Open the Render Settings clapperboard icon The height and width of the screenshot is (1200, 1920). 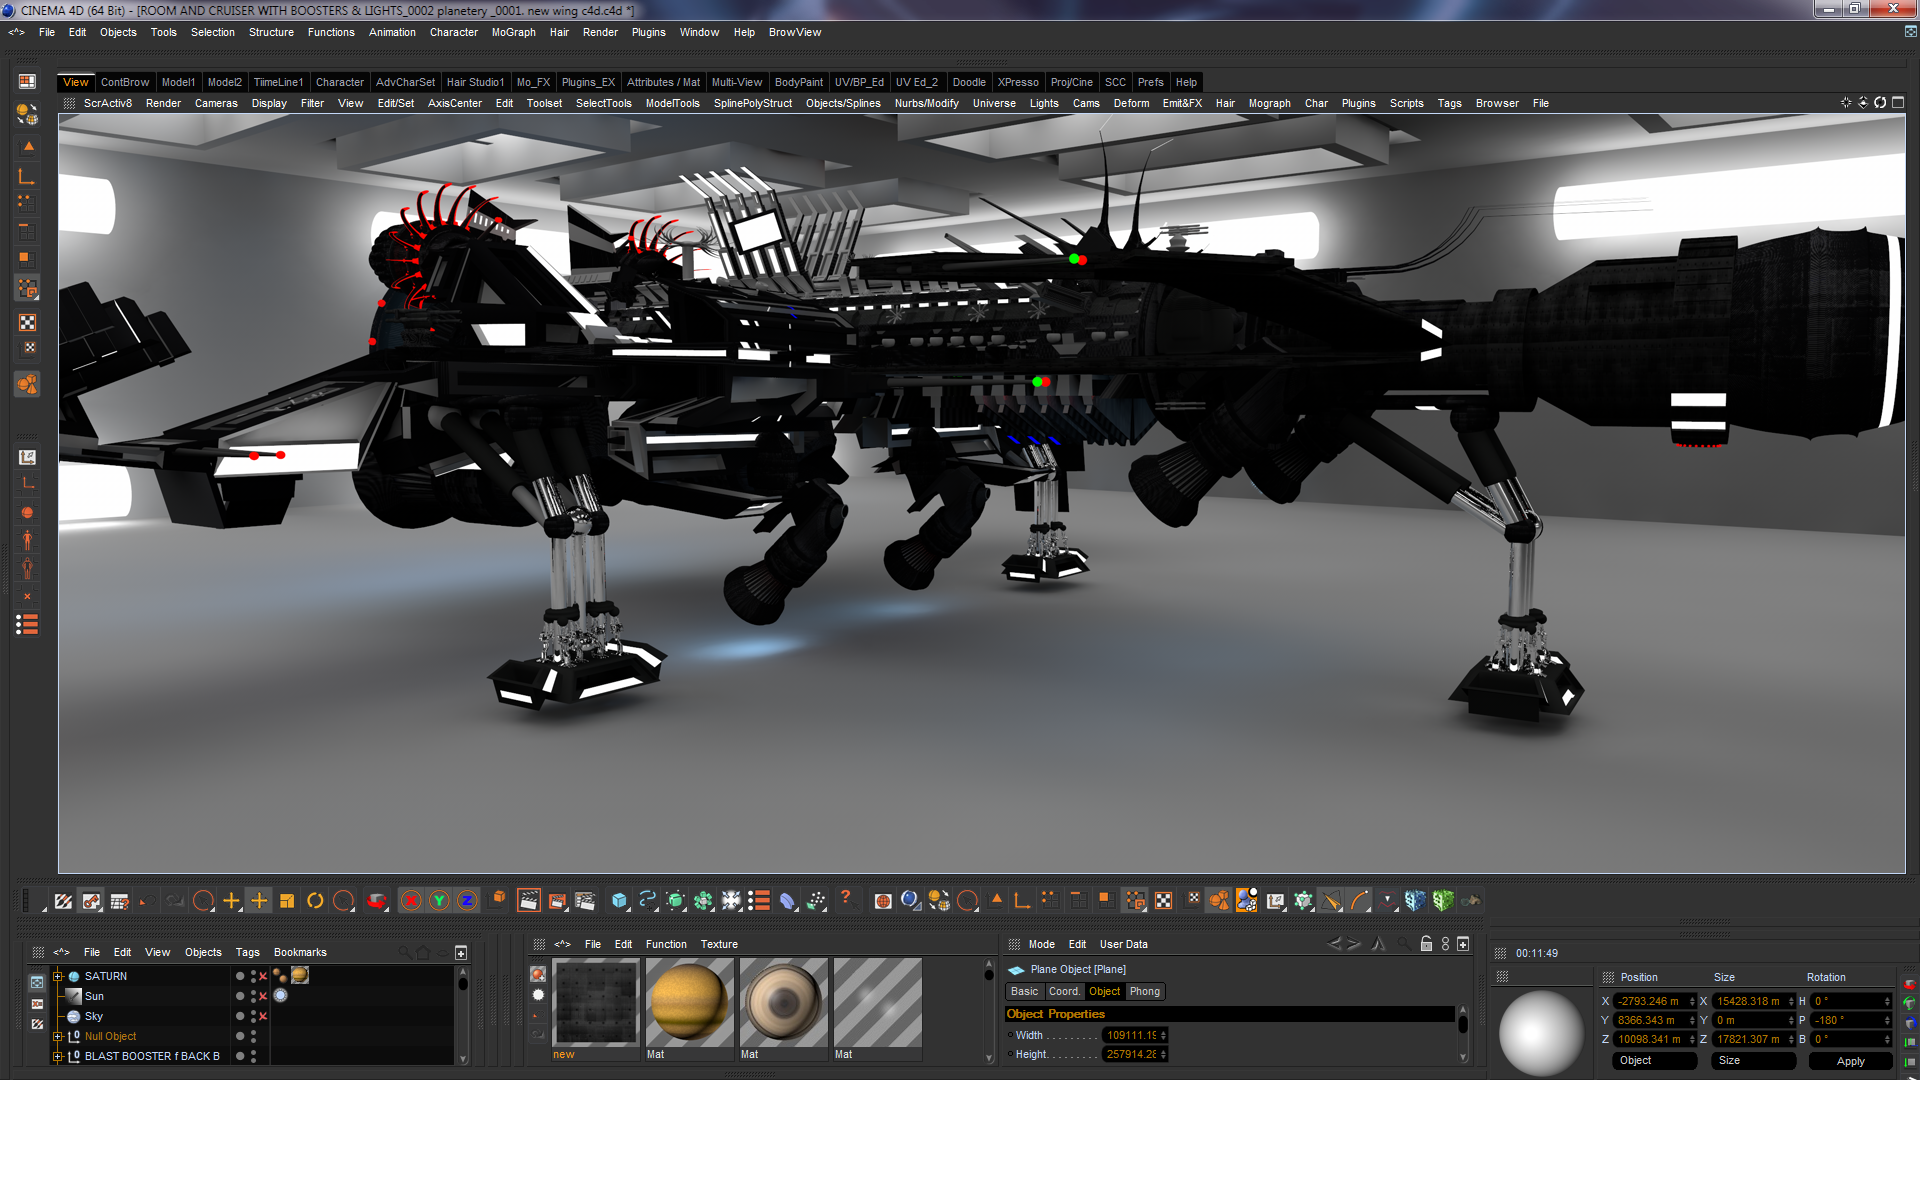click(585, 900)
